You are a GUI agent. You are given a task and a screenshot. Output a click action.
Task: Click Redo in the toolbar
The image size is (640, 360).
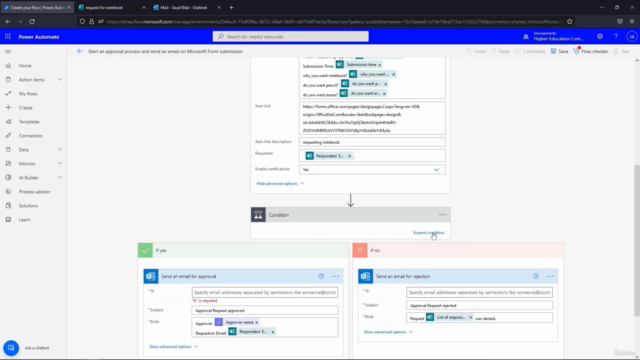[x=500, y=51]
